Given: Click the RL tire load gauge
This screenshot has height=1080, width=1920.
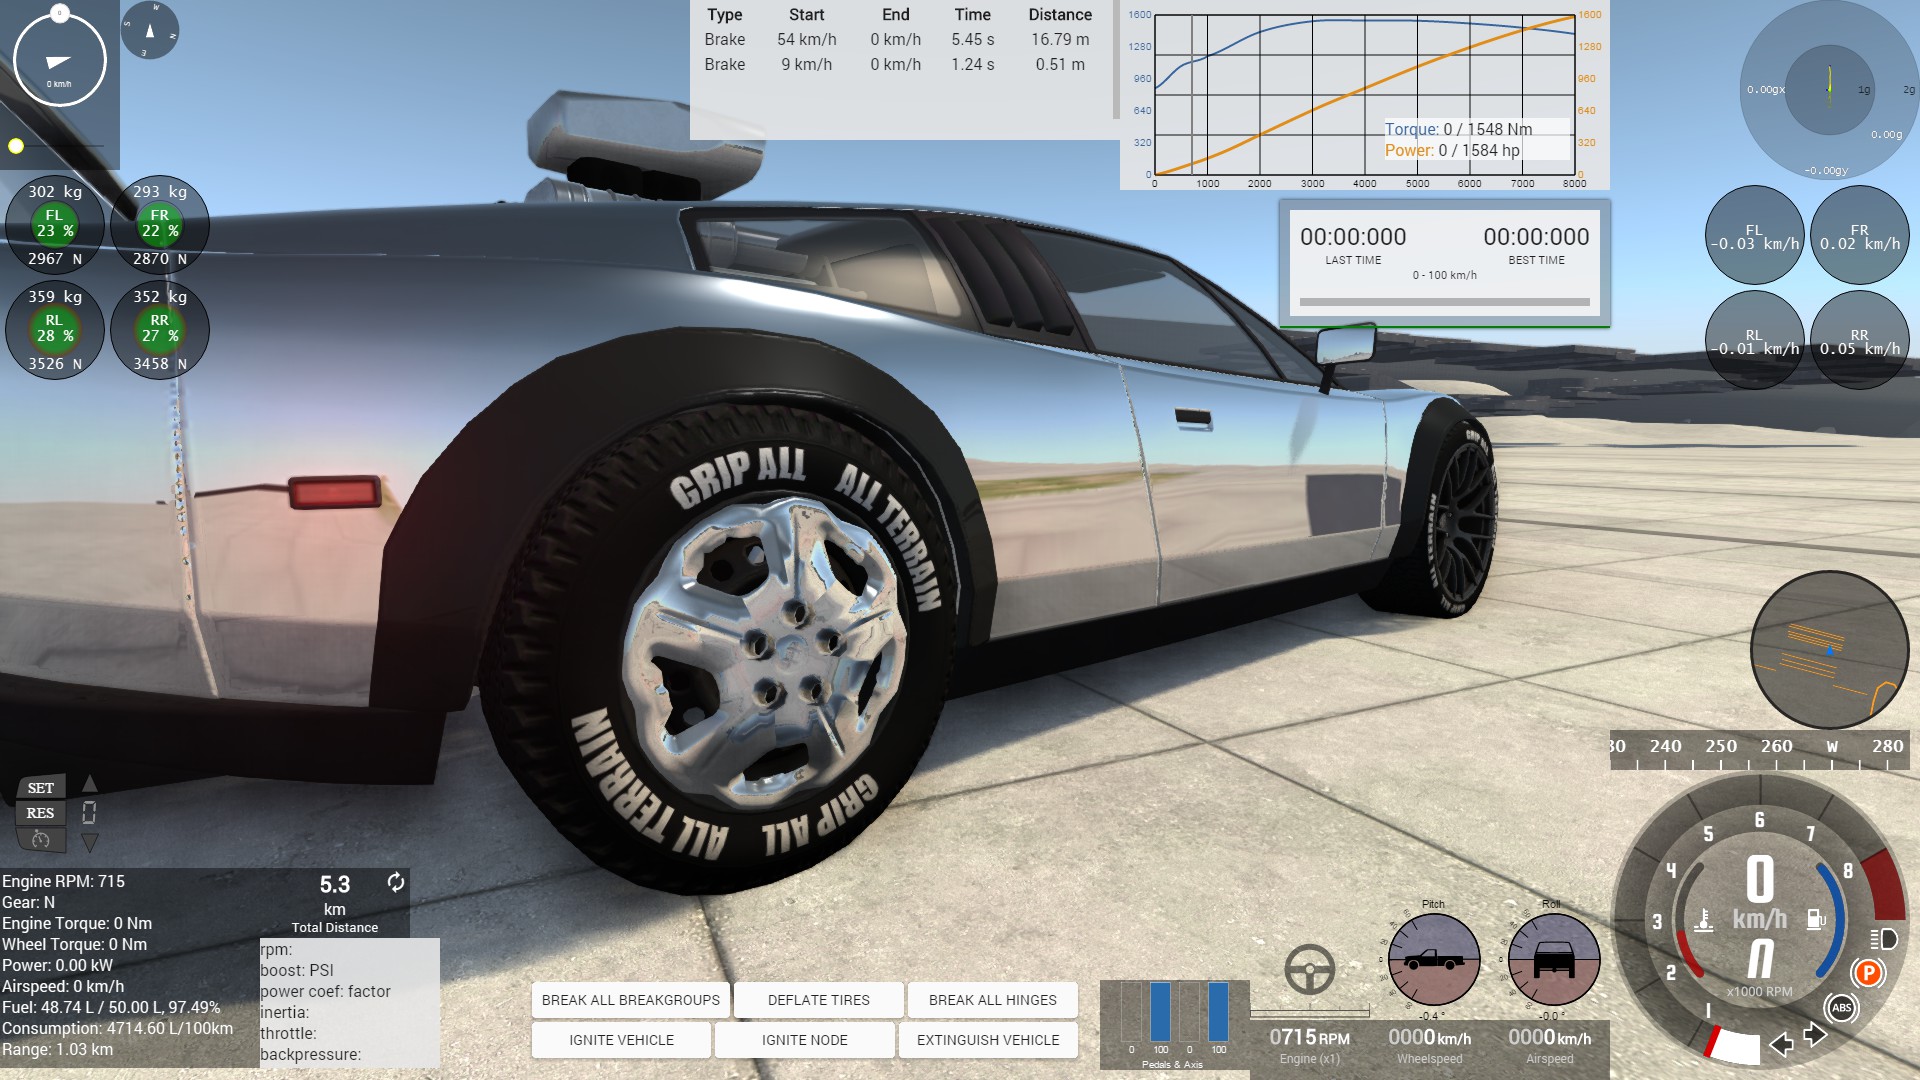Looking at the screenshot, I should 54,329.
